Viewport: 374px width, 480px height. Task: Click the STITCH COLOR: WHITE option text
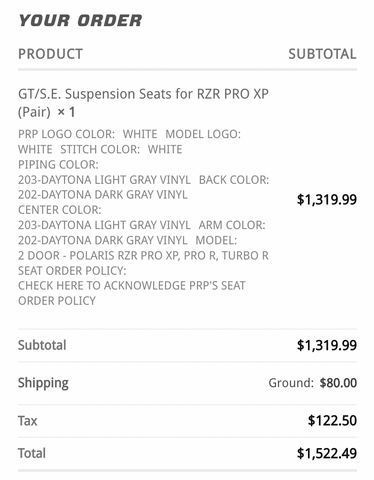[x=121, y=149]
